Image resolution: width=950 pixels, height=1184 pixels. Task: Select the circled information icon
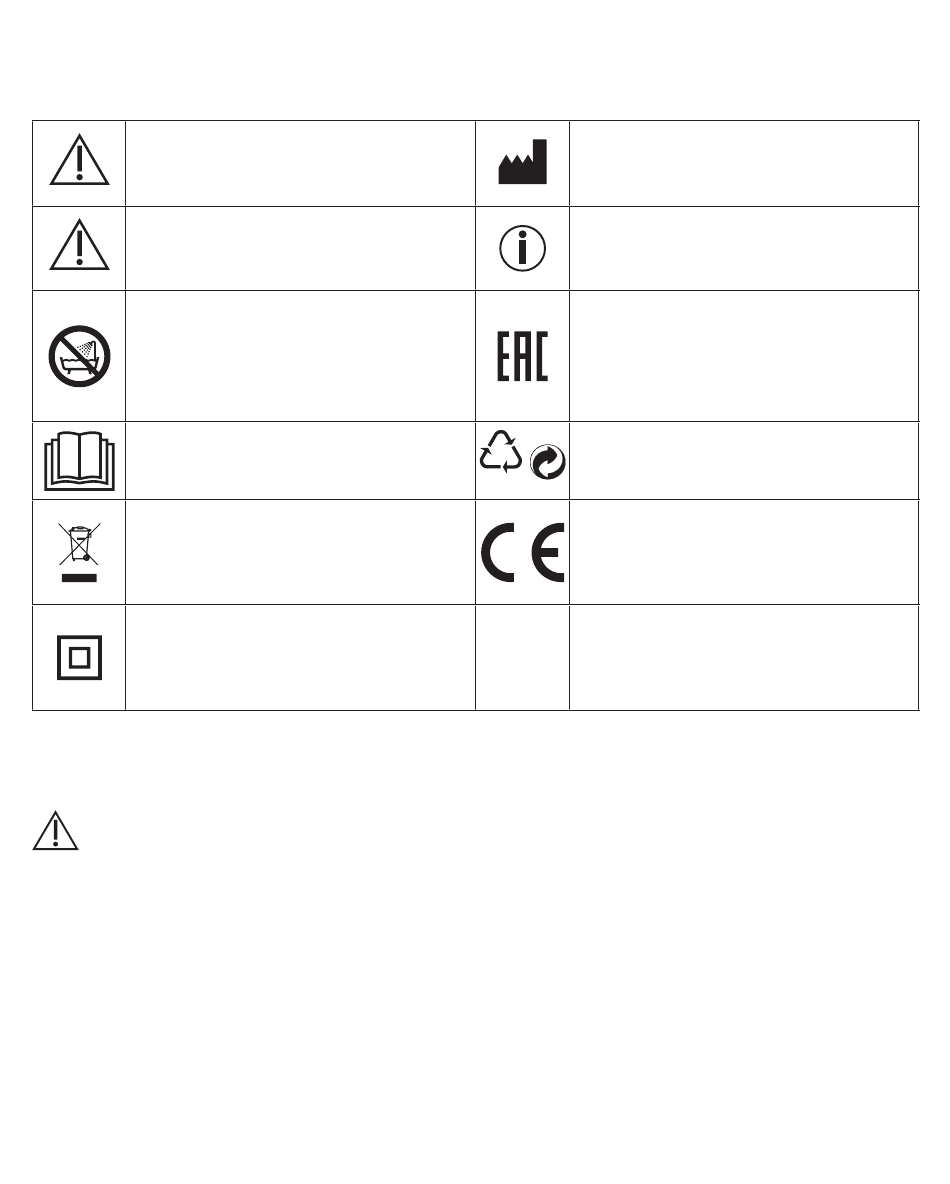click(523, 249)
